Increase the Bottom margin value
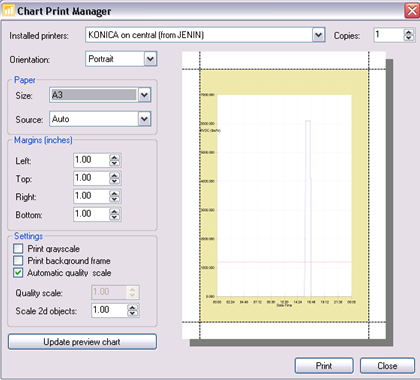Viewport: 420px width, 380px height. 114,212
